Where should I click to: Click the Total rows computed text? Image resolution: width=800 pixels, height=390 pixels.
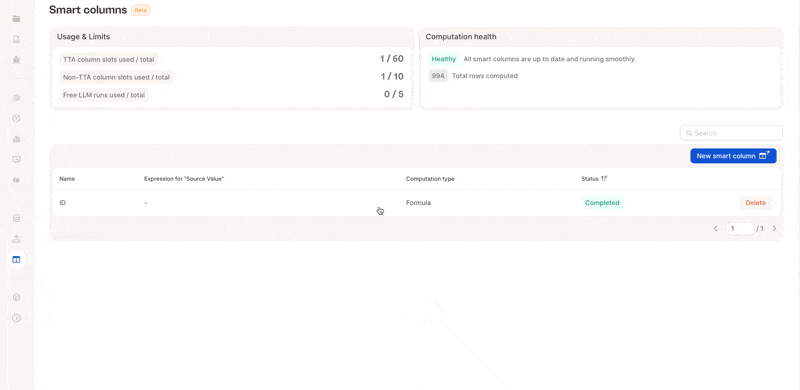485,76
